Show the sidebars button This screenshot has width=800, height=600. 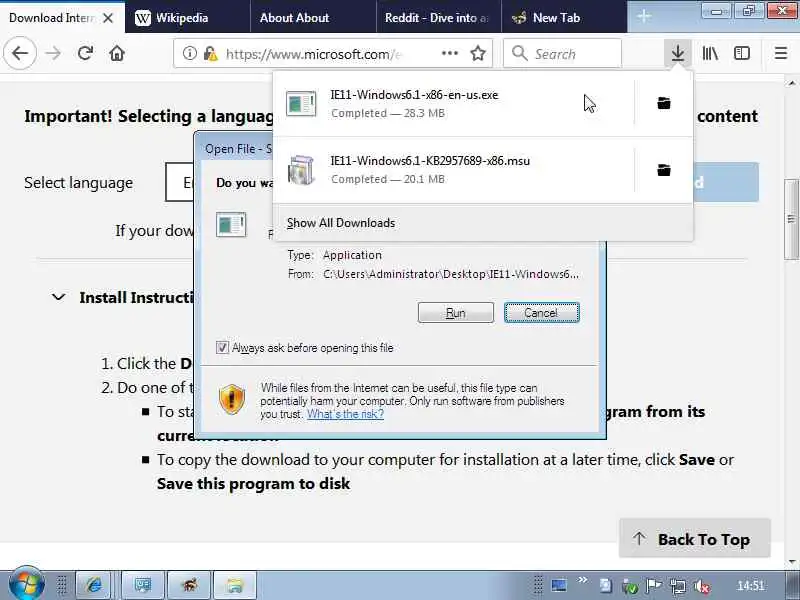(742, 53)
